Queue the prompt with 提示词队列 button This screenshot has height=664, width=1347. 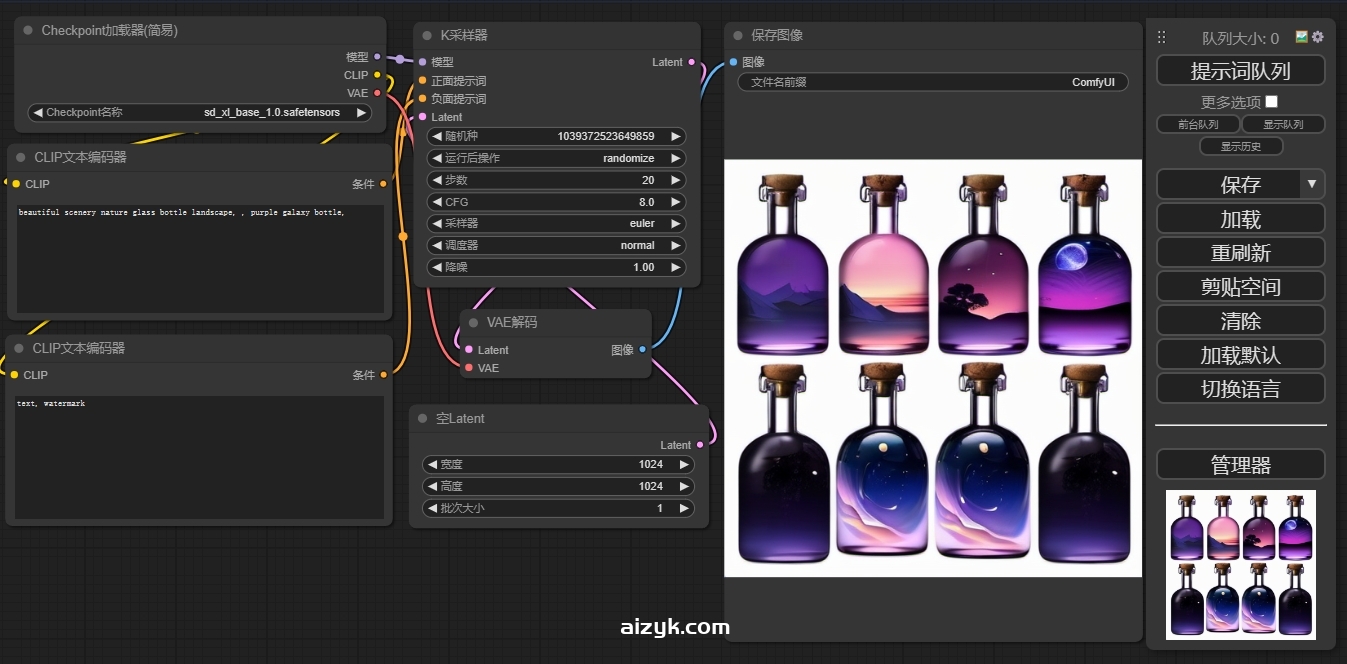coord(1240,70)
